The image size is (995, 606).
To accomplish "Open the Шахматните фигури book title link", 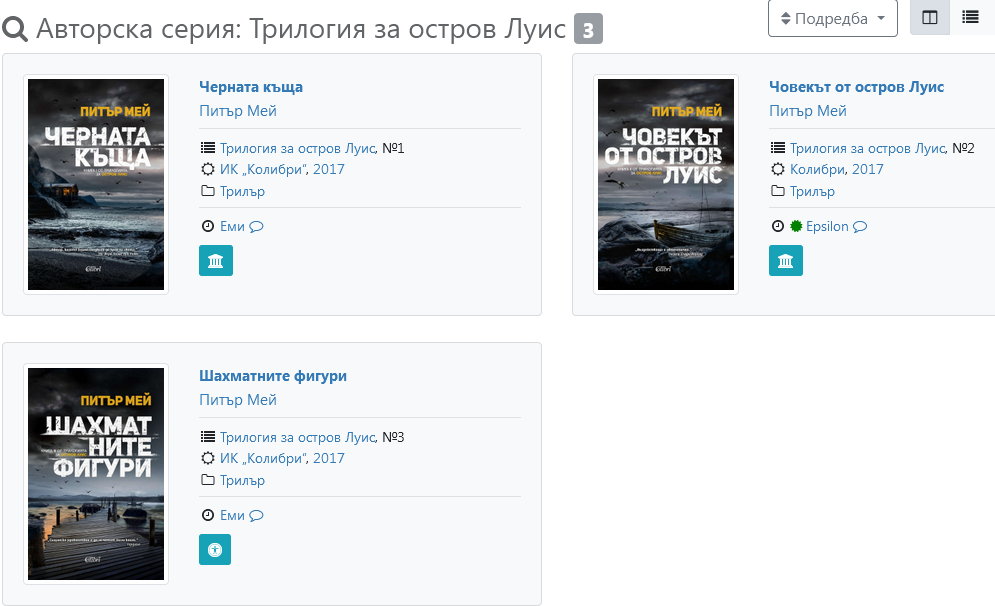I will click(x=273, y=376).
